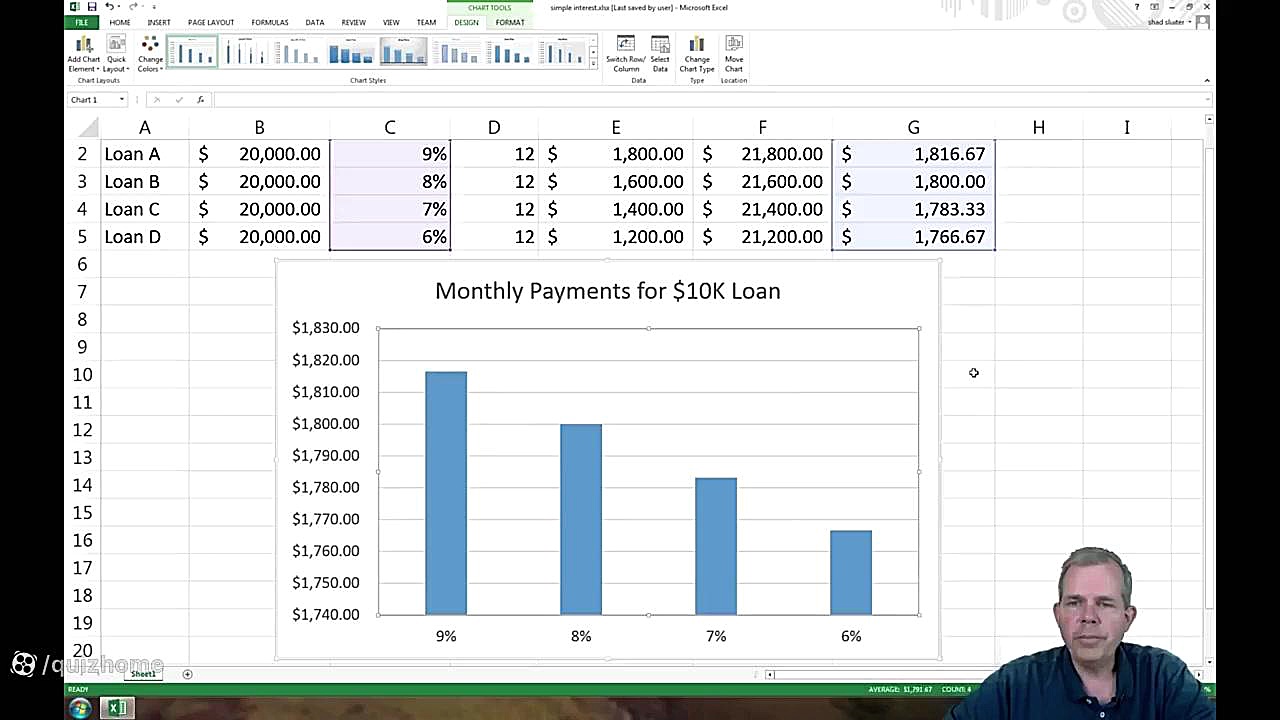
Task: Click the chart title Monthly Payments for $10K Loan
Action: pos(608,291)
